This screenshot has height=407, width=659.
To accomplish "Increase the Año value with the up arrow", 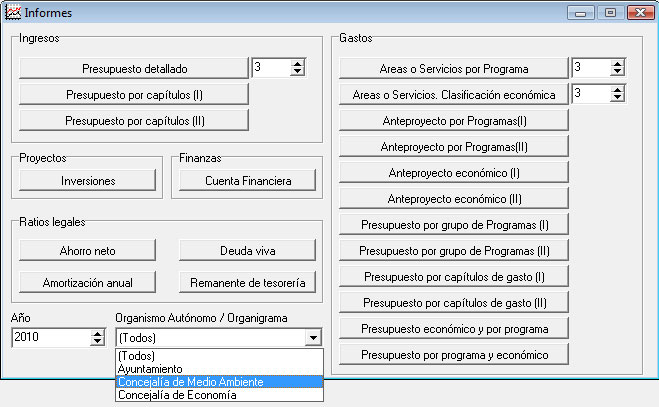I will [x=98, y=333].
